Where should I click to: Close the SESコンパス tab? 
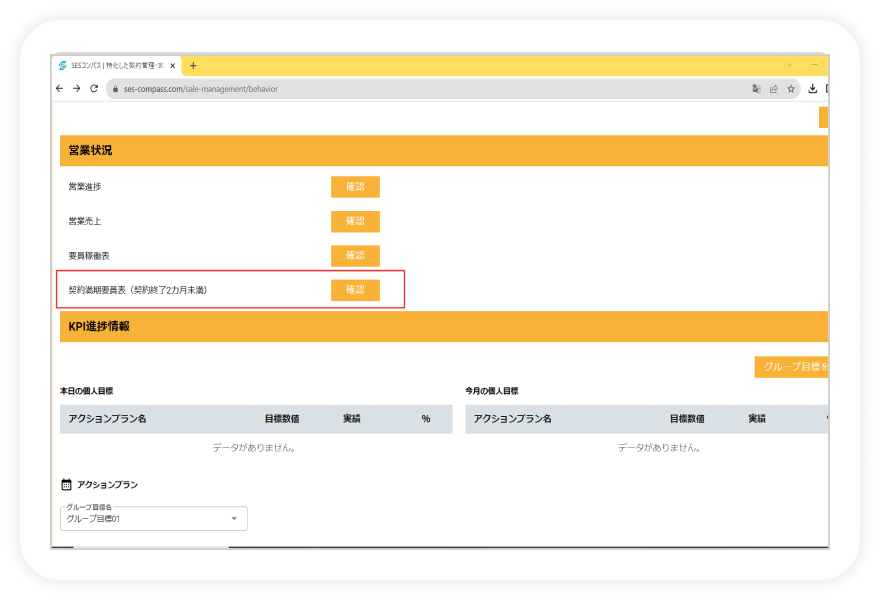173,66
